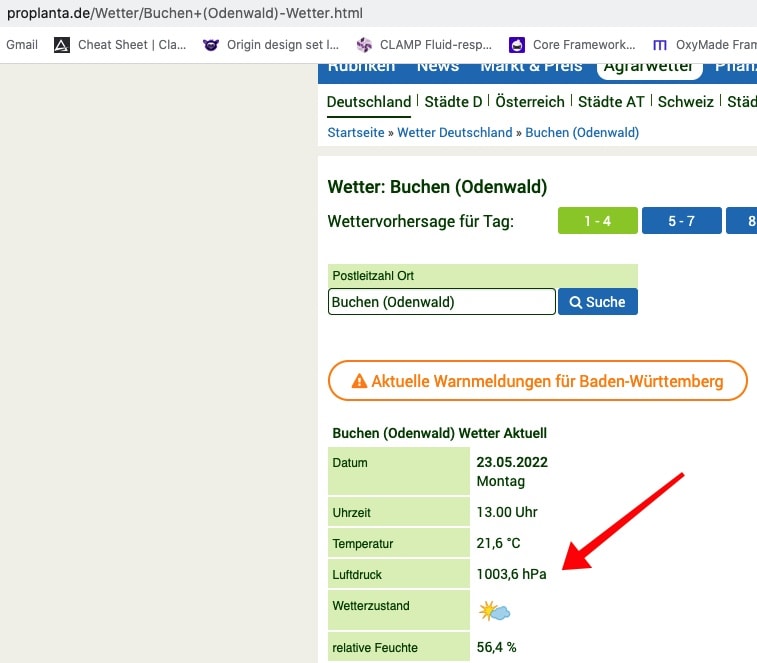
Task: Switch to the Österreich weather section
Action: click(535, 102)
